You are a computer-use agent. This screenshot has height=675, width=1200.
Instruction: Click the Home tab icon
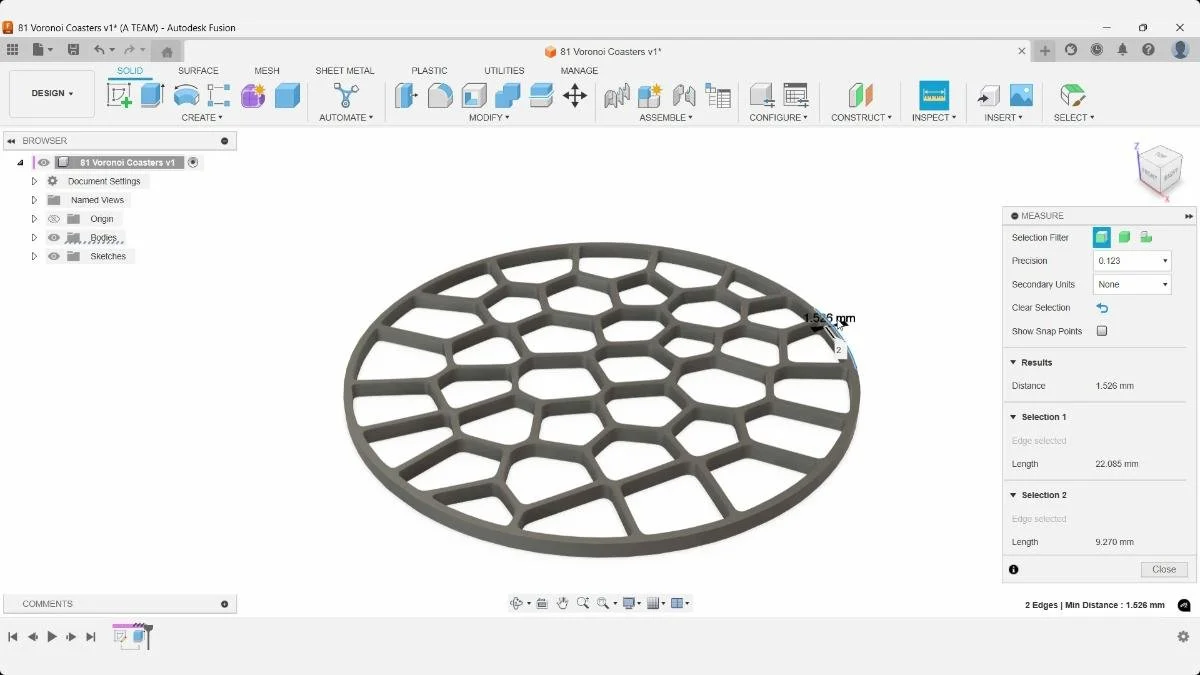pyautogui.click(x=167, y=51)
